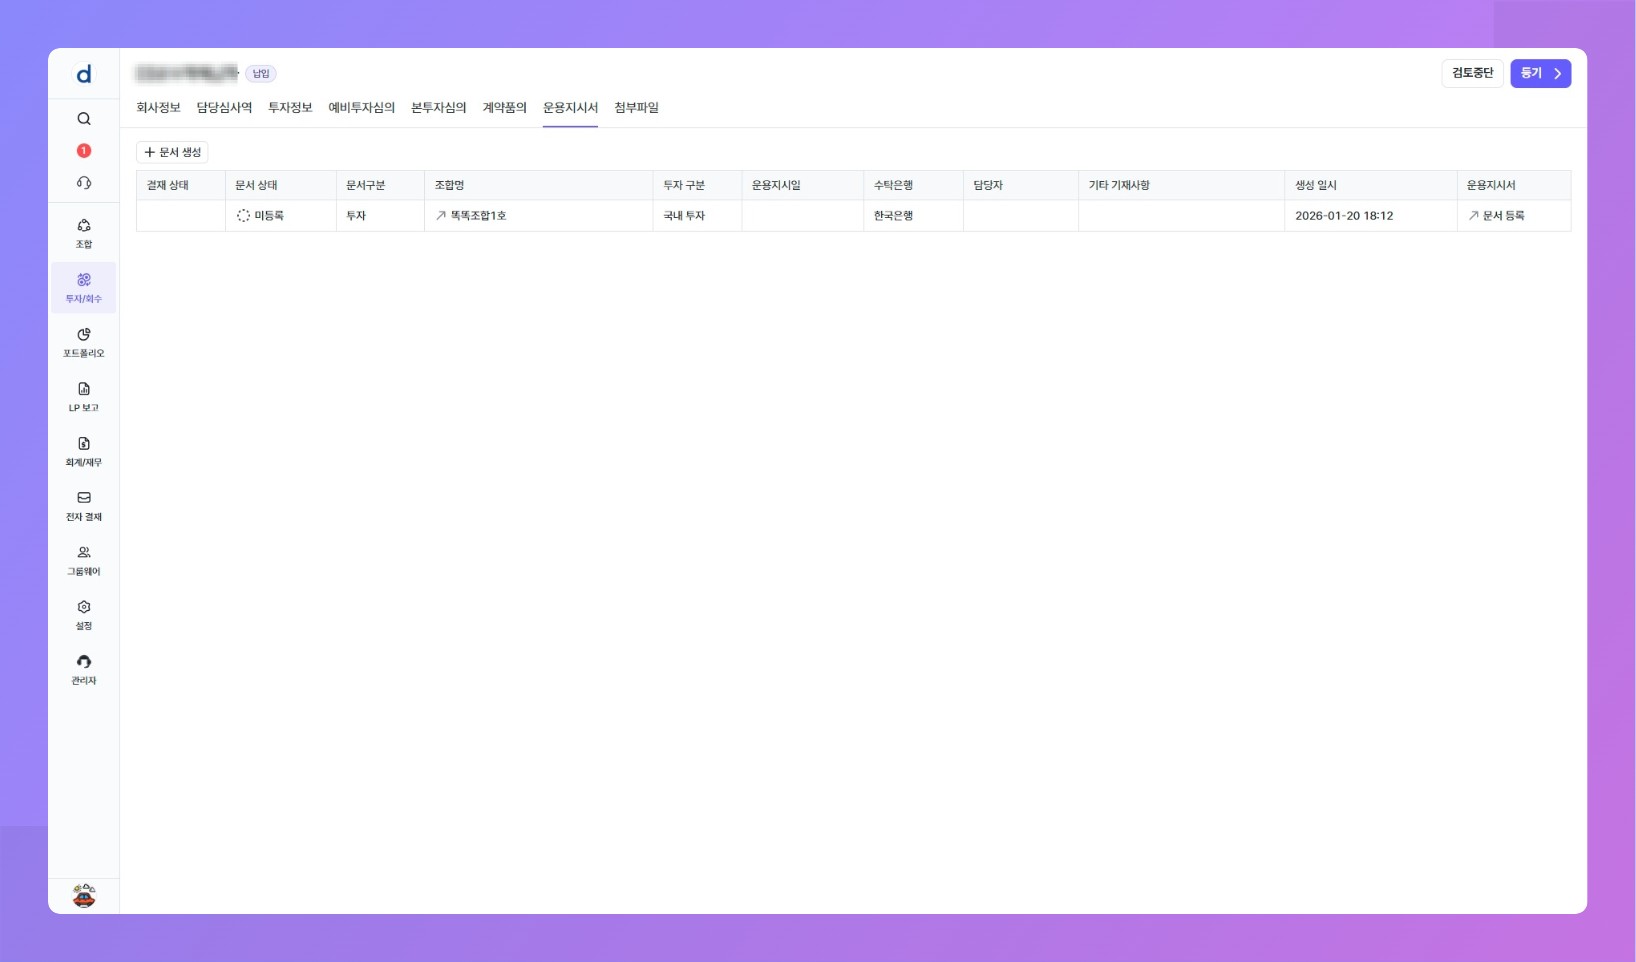
Task: Select the 본투자심의 tab
Action: (439, 108)
